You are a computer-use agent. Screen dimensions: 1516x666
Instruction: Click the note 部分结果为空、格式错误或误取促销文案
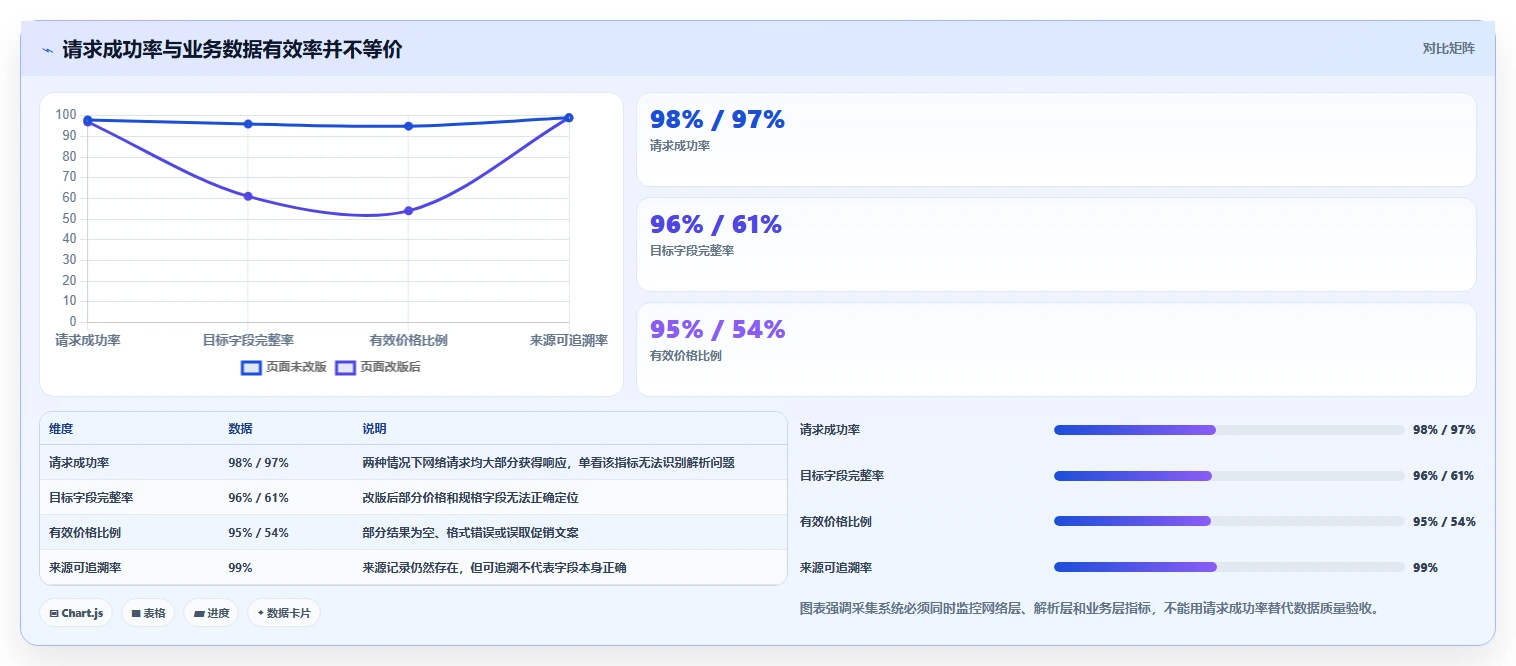coord(470,532)
